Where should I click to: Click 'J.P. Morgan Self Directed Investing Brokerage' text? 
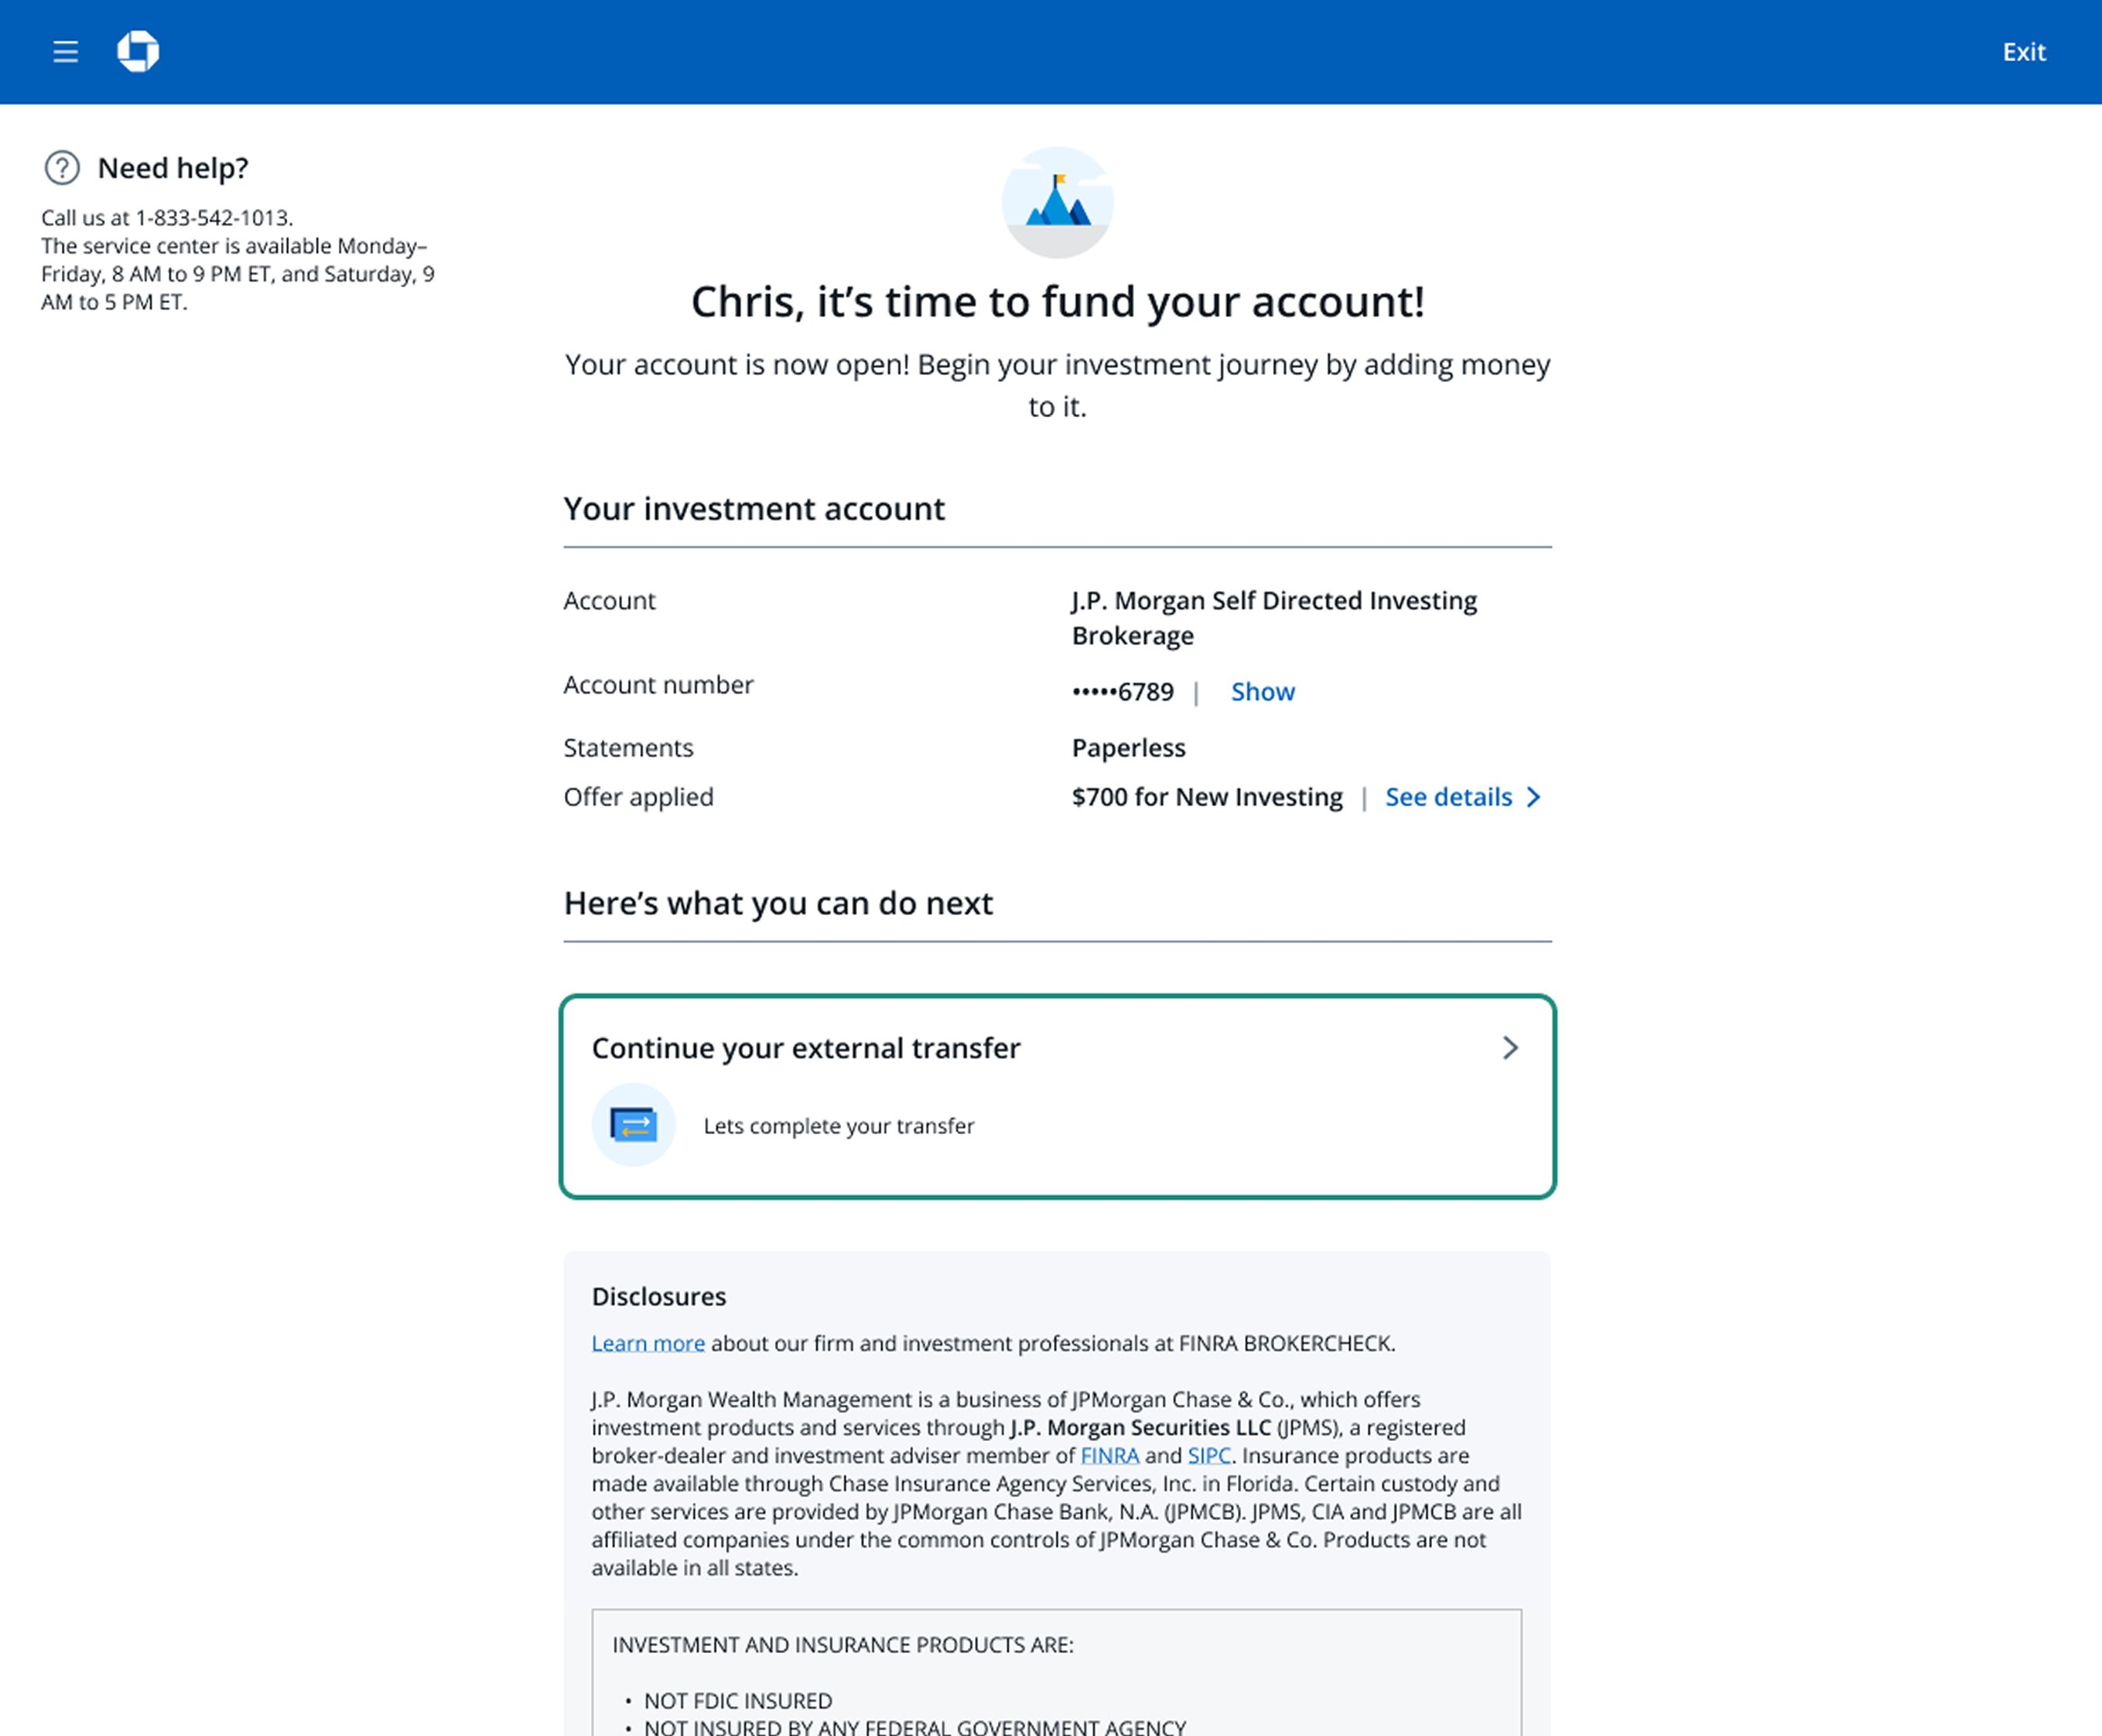[1274, 618]
